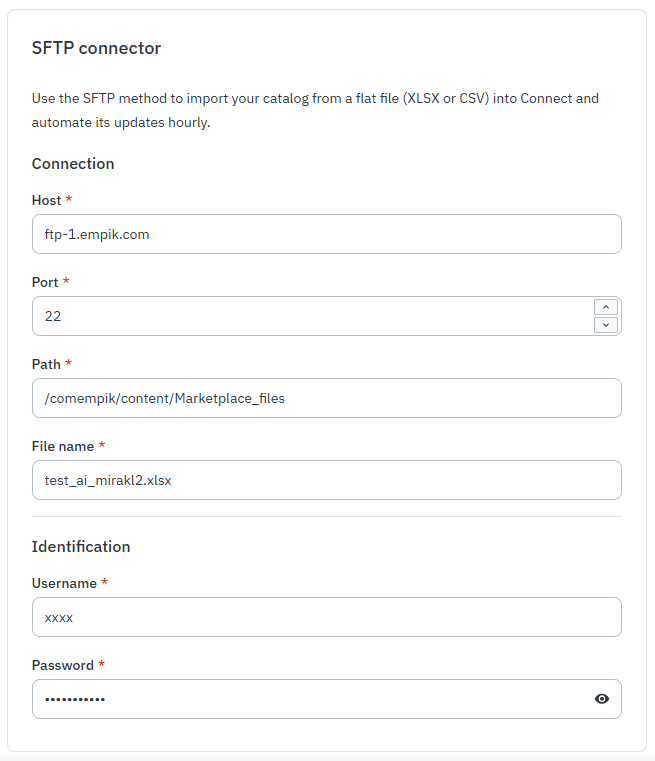This screenshot has width=655, height=761.
Task: Click into the Path input field
Action: click(x=326, y=398)
